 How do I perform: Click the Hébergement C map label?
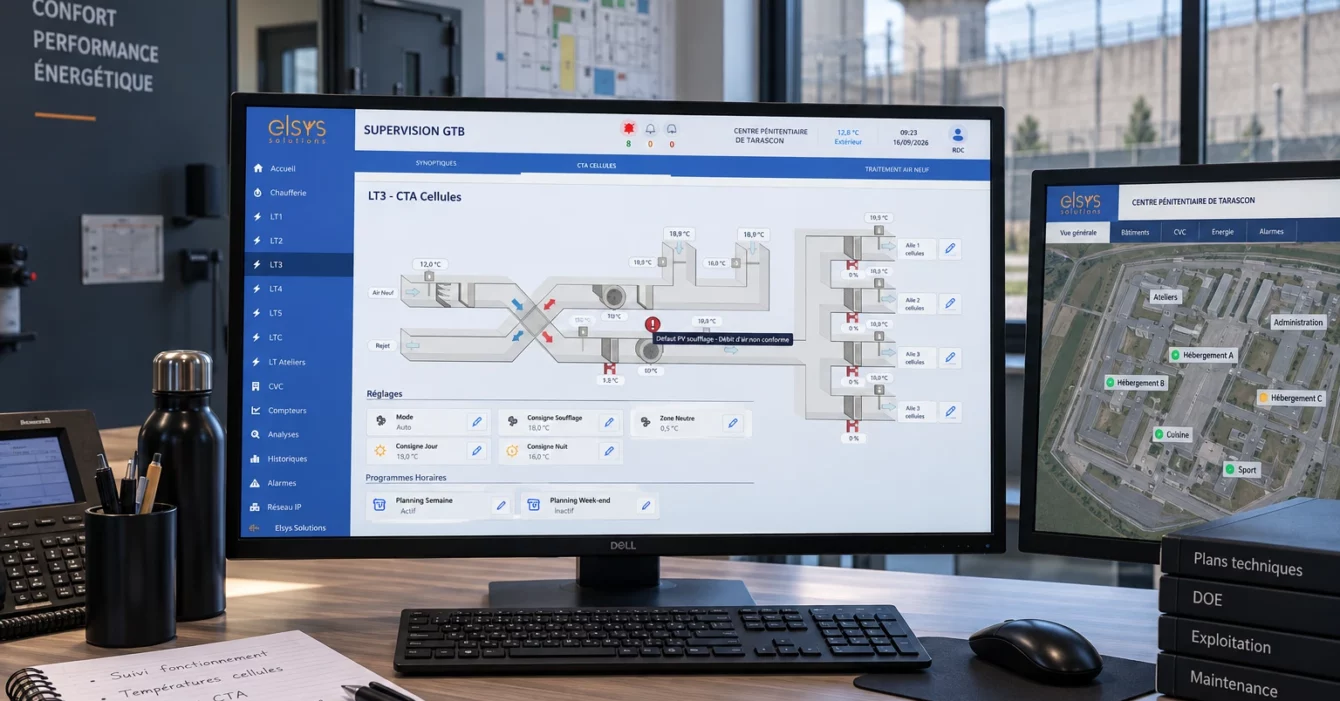click(x=1291, y=398)
